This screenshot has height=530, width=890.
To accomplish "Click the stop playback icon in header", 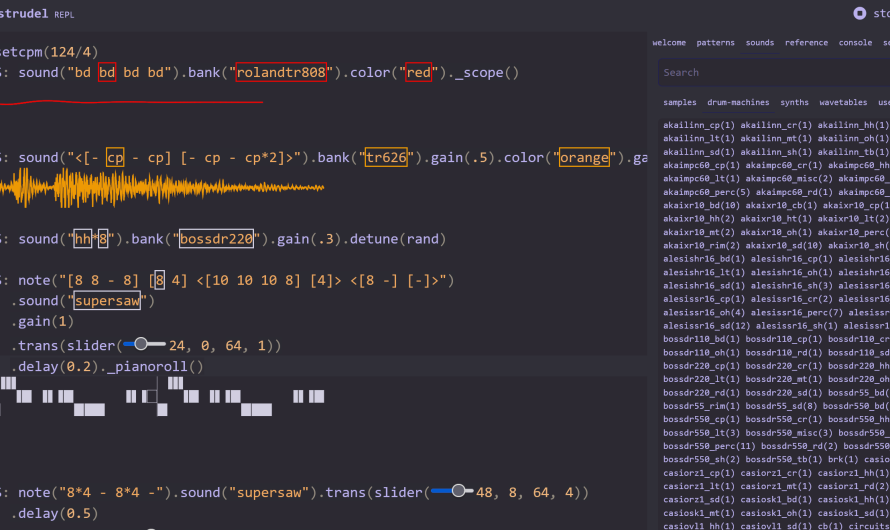I will pos(859,13).
